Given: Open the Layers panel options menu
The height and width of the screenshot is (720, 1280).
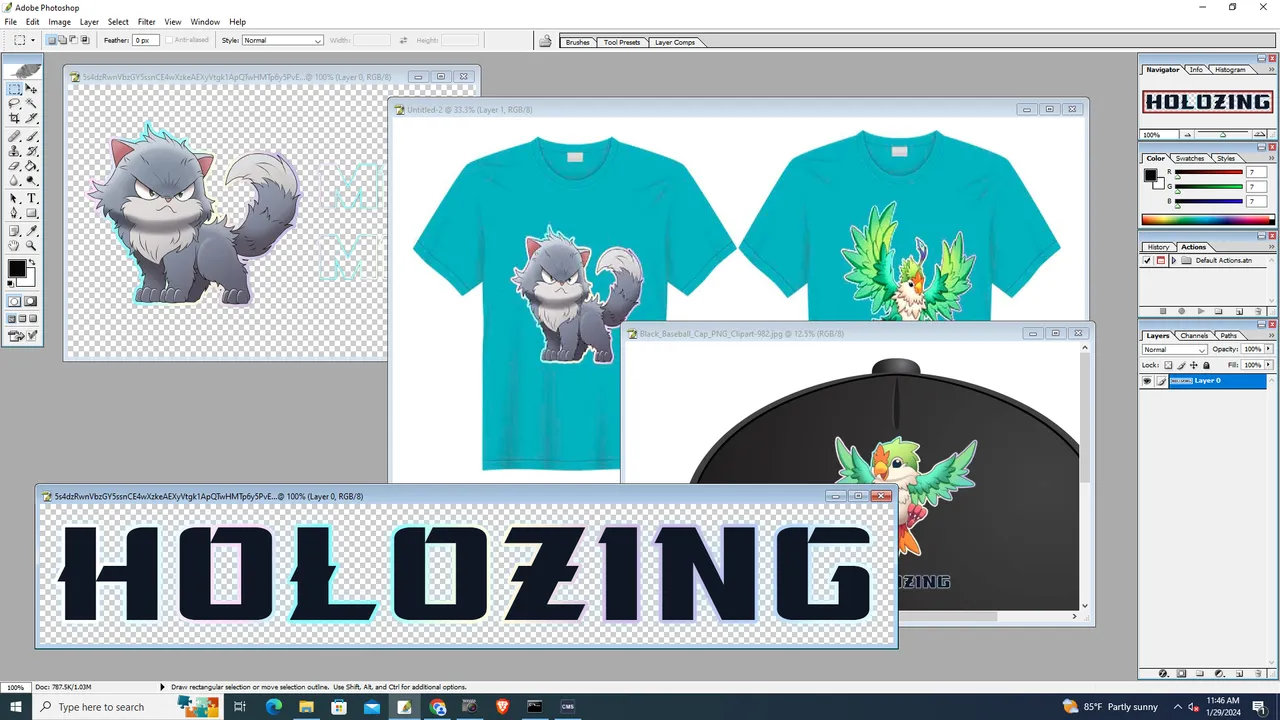Looking at the screenshot, I should point(1270,335).
